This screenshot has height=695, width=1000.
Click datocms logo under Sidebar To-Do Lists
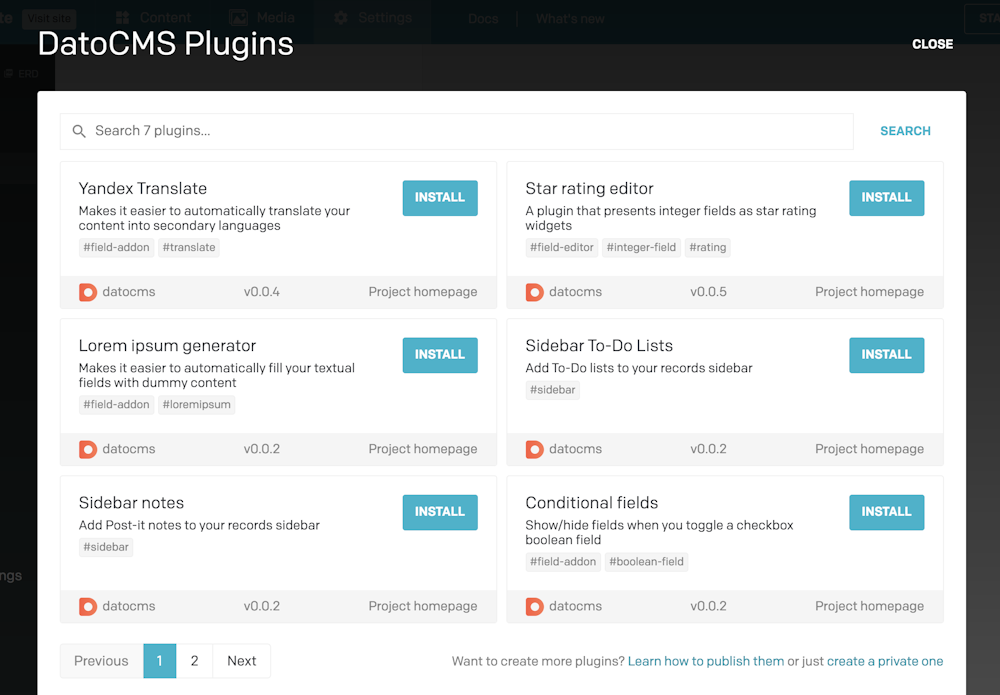[x=534, y=450]
